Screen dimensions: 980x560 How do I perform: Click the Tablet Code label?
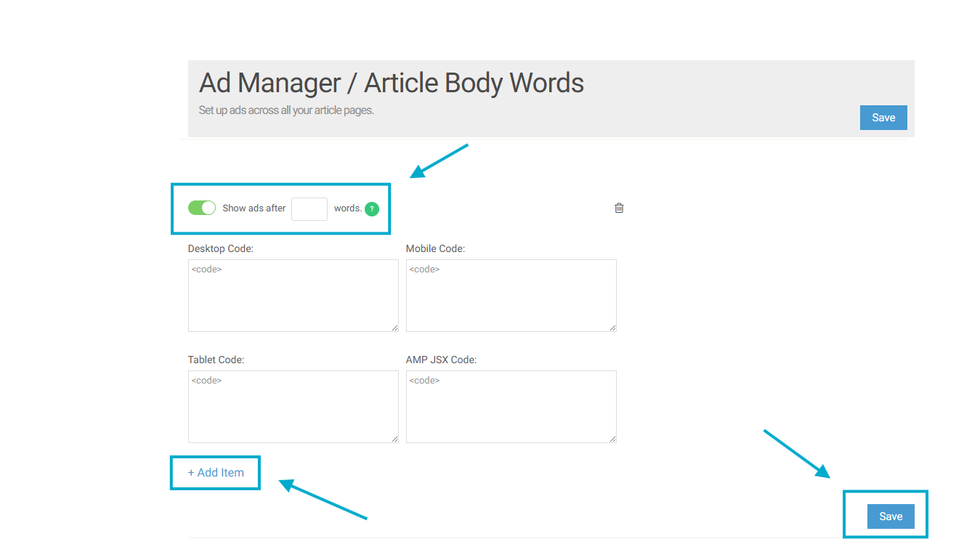coord(216,359)
